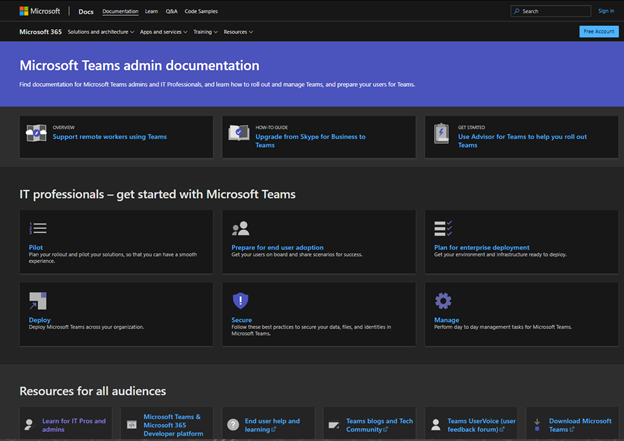The image size is (624, 441).
Task: Click into the Search field
Action: pos(551,11)
